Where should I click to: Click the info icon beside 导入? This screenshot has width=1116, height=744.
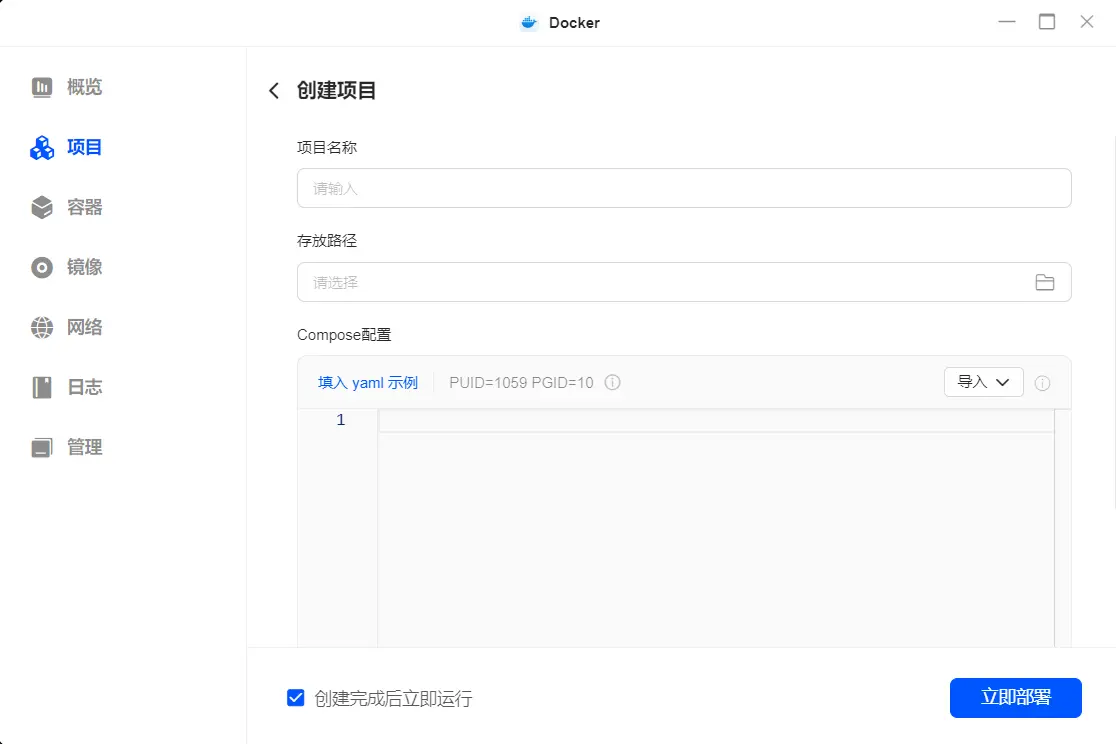pyautogui.click(x=1042, y=382)
